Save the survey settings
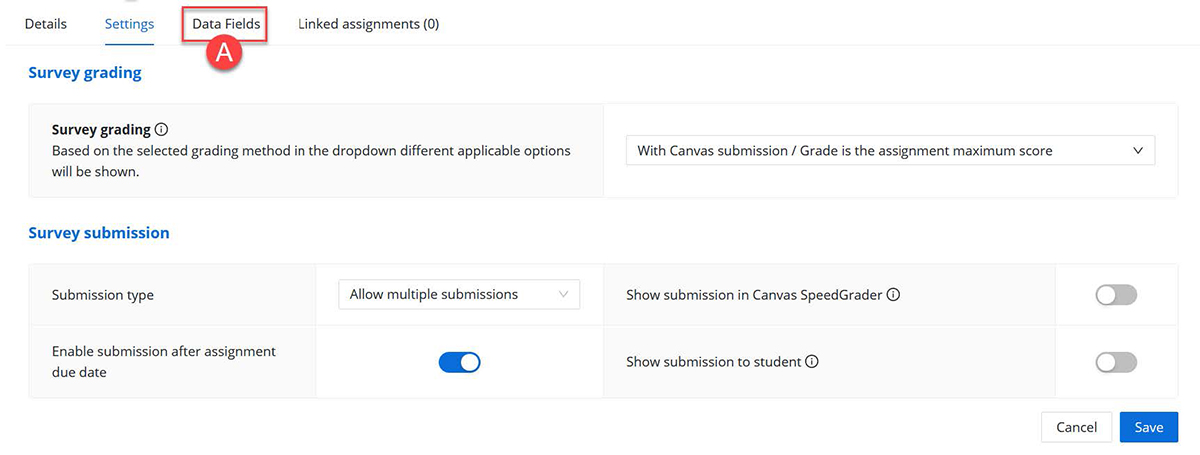1200x455 pixels. pyautogui.click(x=1148, y=427)
